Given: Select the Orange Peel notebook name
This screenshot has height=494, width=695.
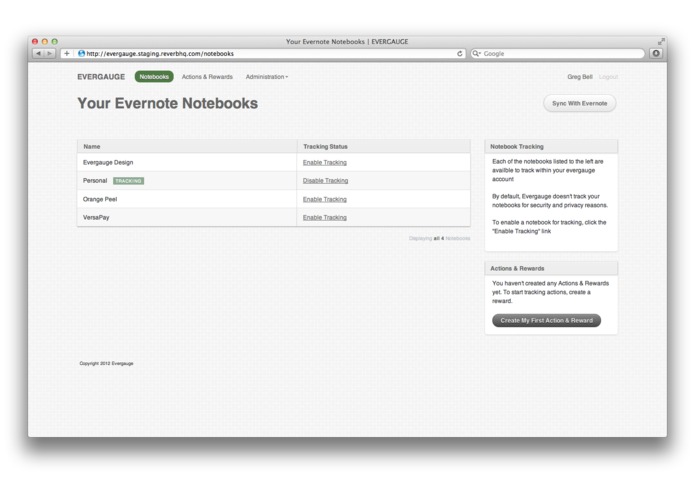Looking at the screenshot, I should pos(100,199).
